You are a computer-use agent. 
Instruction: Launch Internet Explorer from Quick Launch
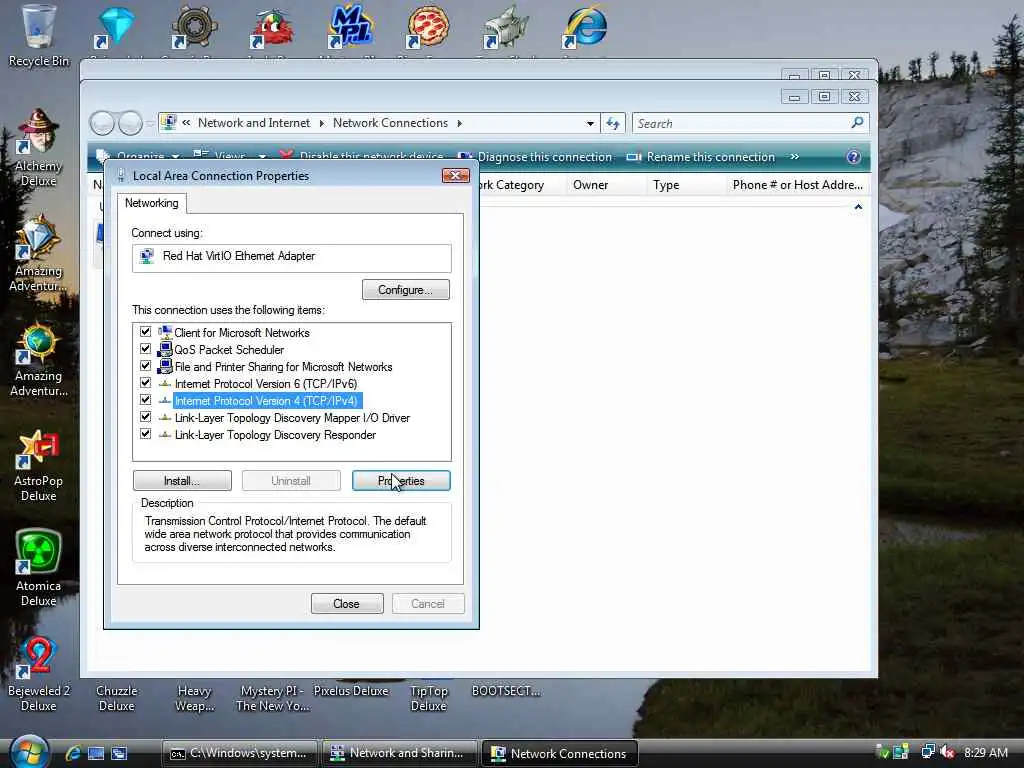pyautogui.click(x=72, y=753)
